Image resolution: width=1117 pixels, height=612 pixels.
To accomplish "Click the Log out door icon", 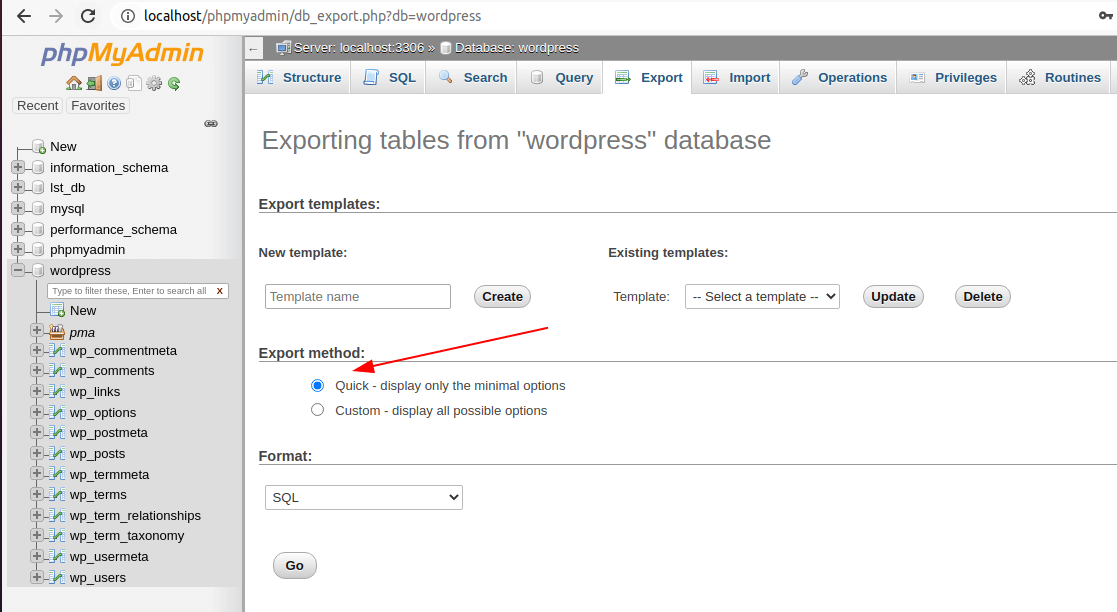I will point(94,83).
